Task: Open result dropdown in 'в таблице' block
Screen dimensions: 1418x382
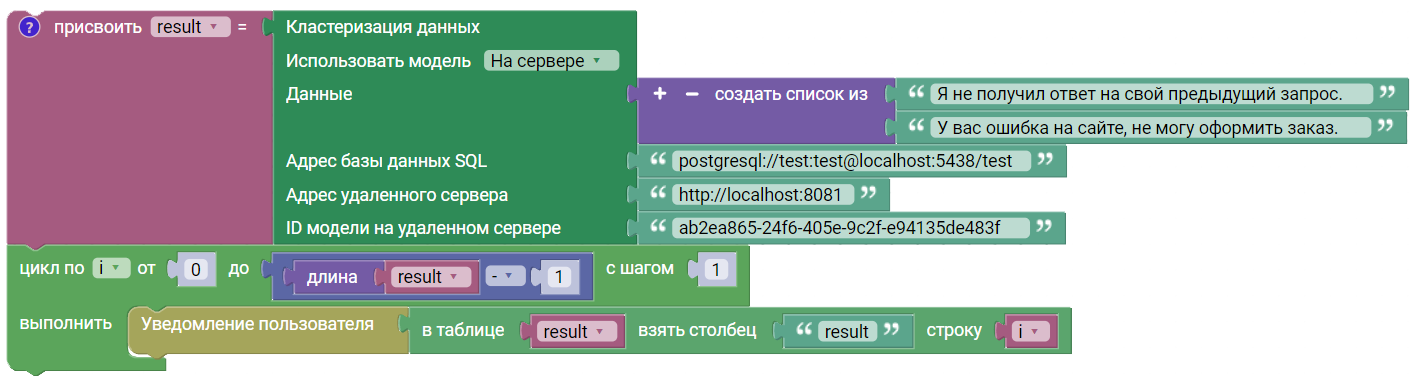Action: 578,331
